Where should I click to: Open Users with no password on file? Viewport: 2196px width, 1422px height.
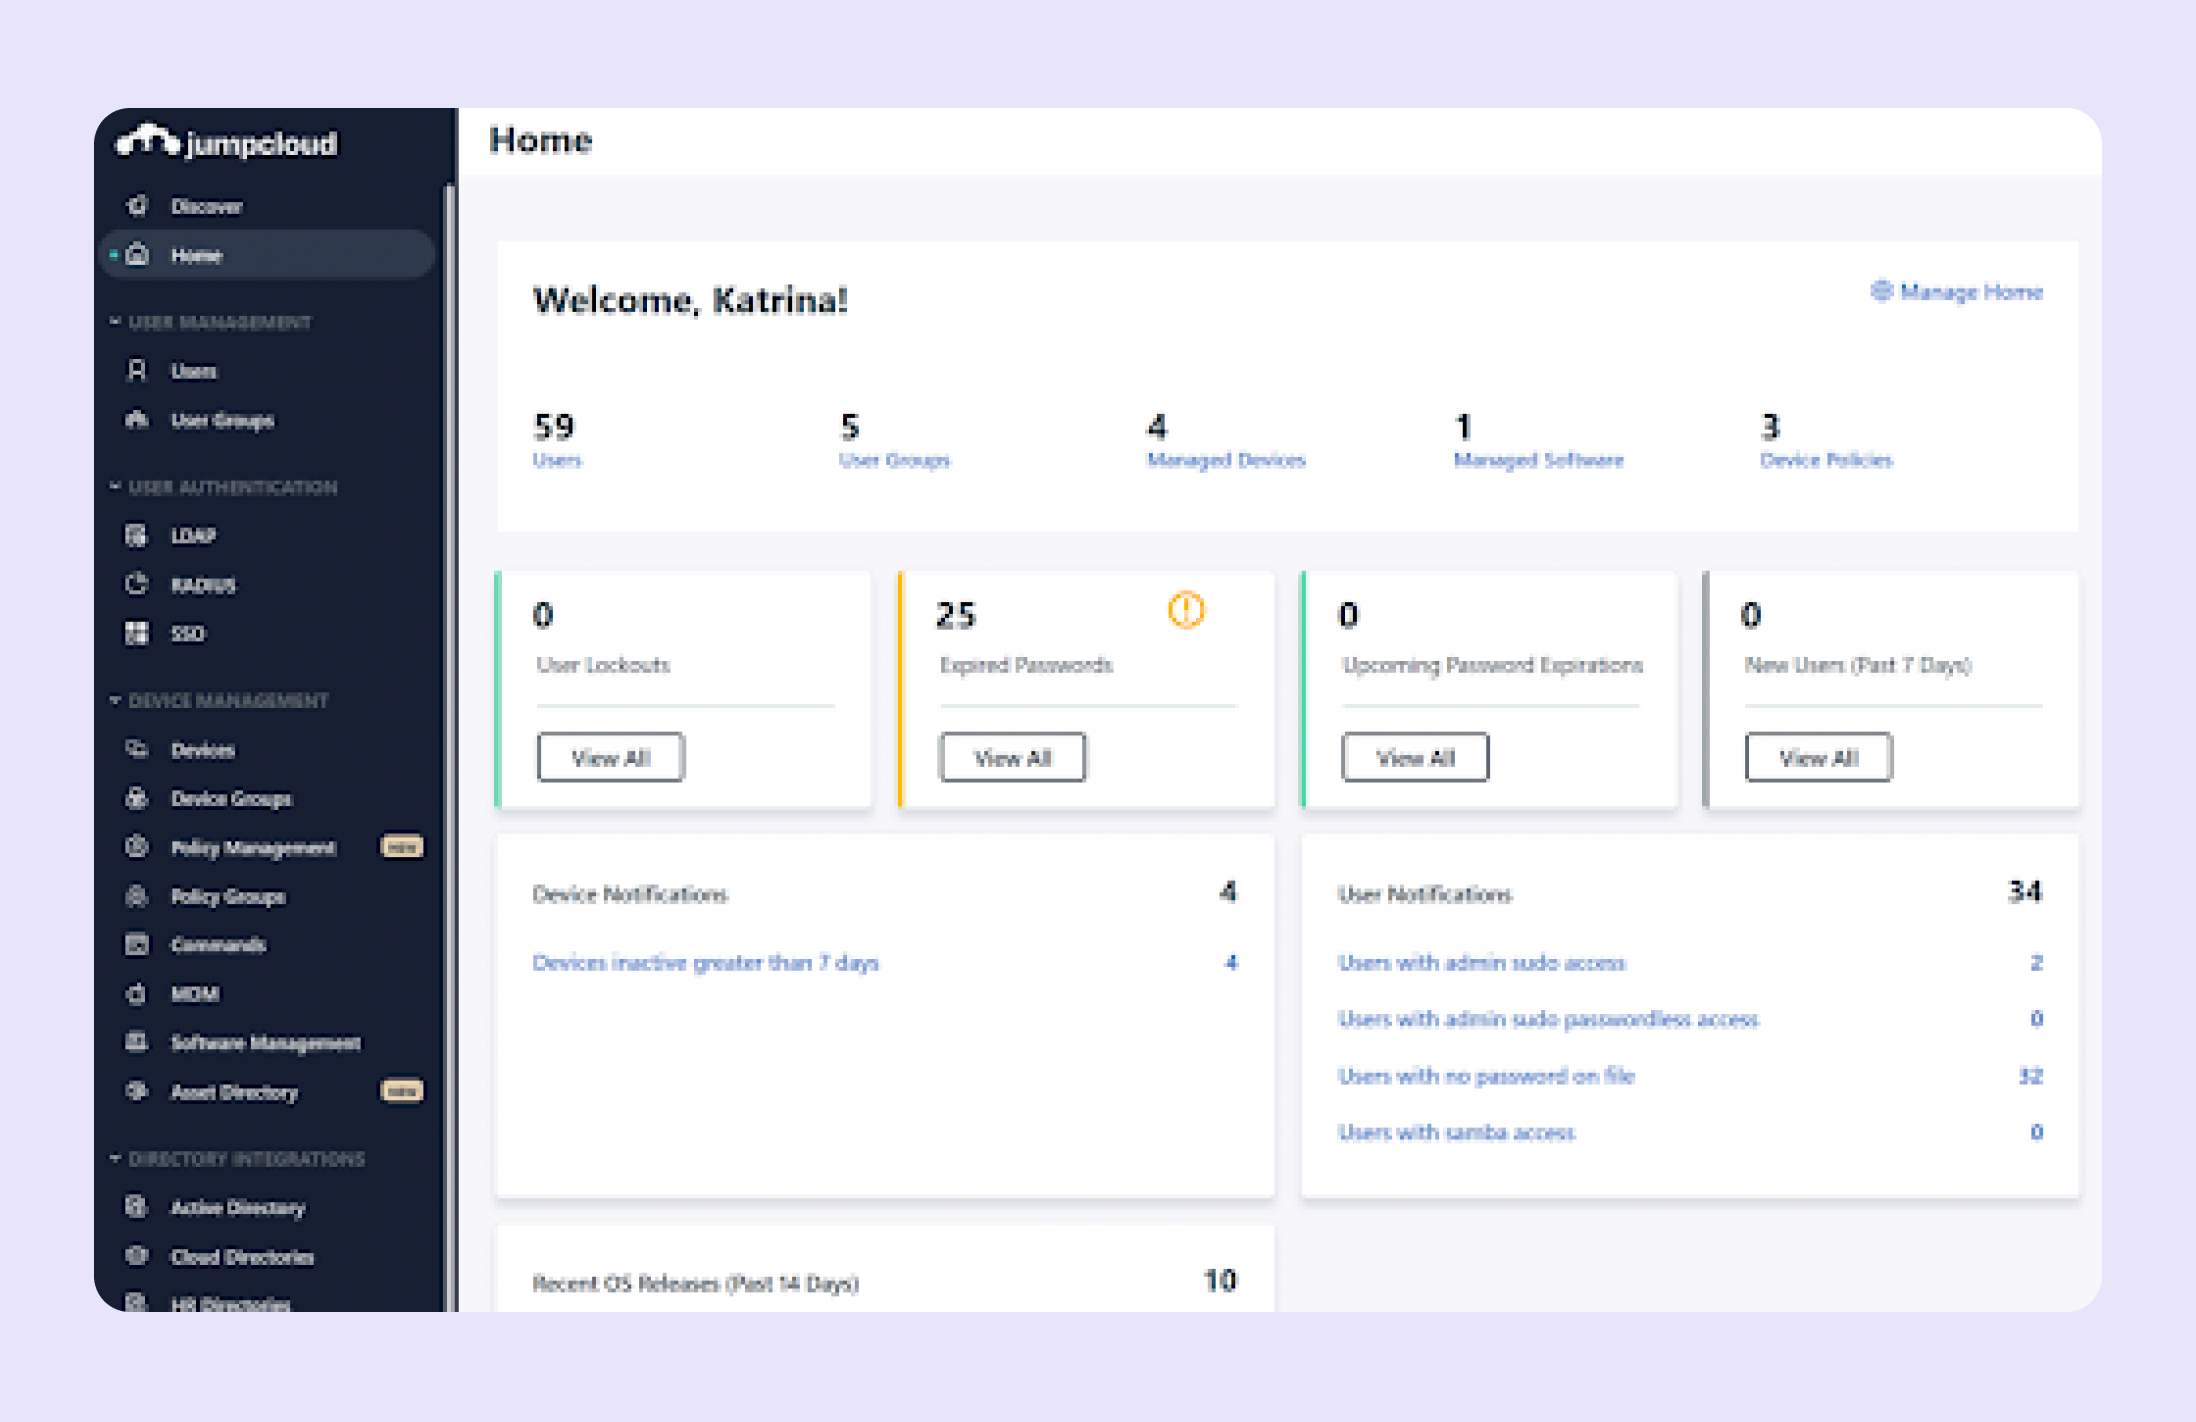pyautogui.click(x=1486, y=1076)
